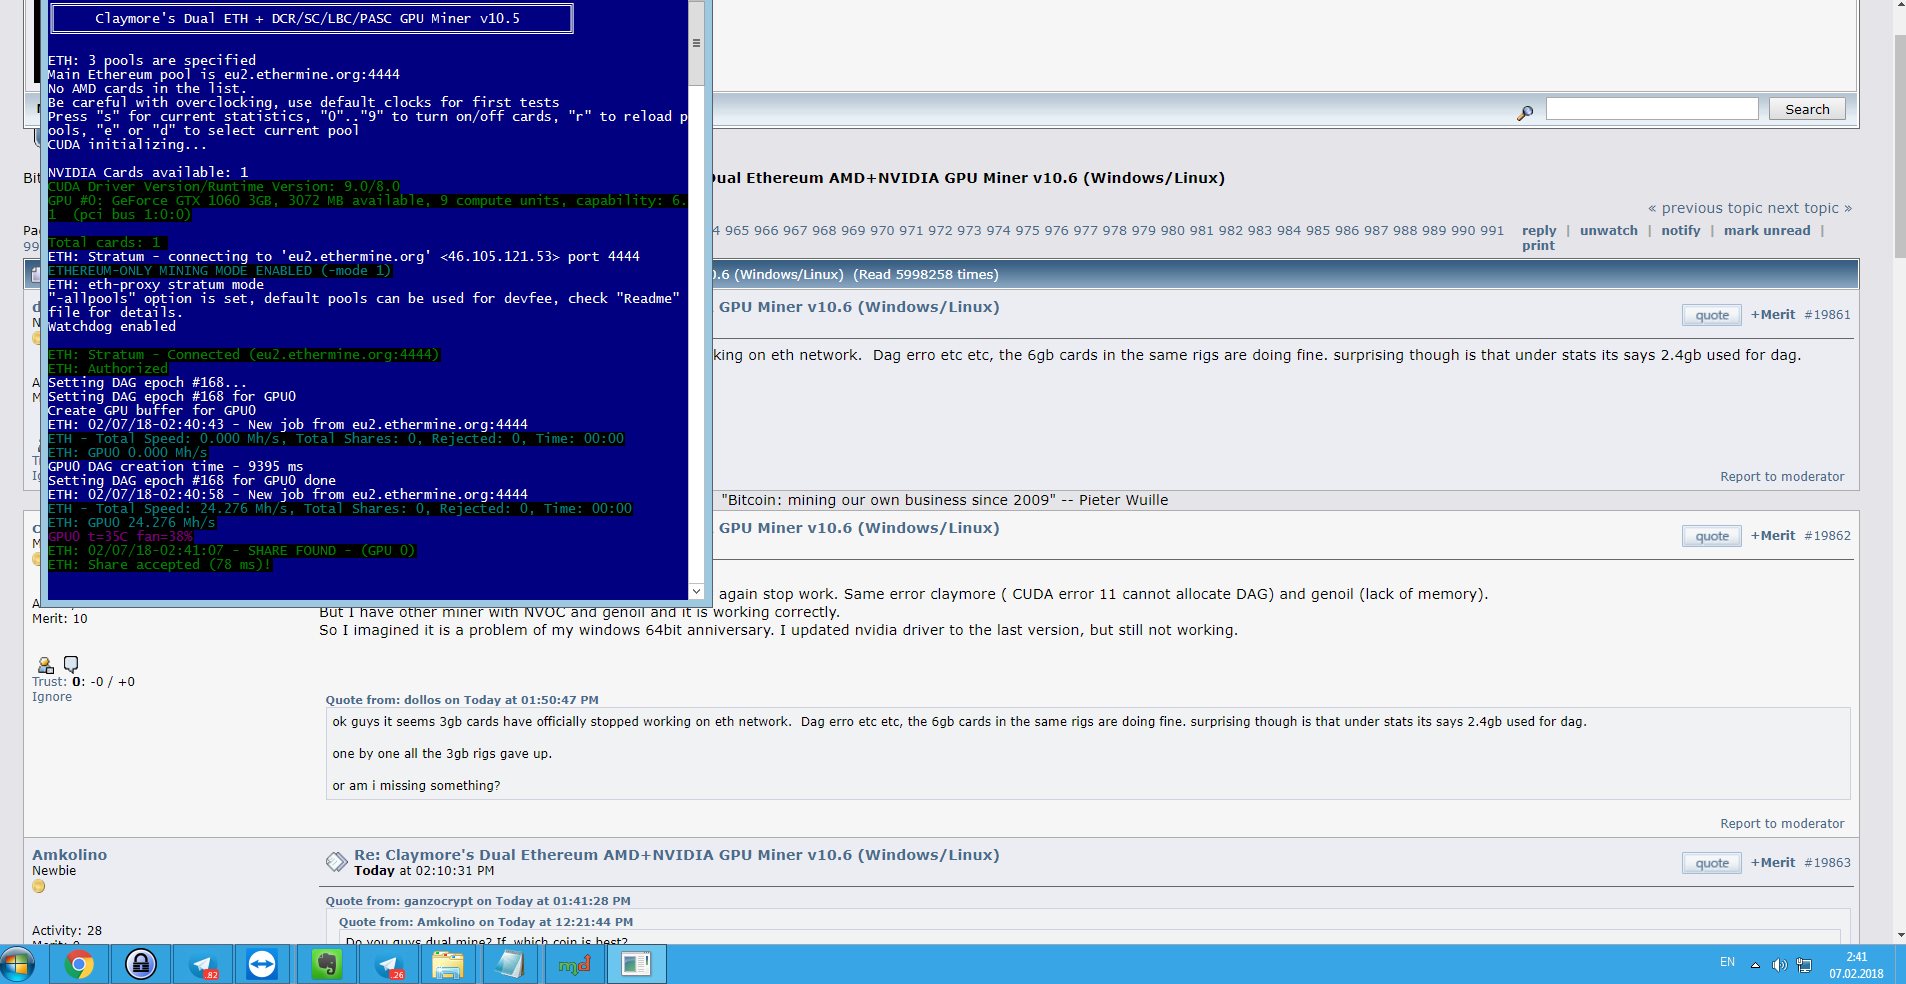1906x984 pixels.
Task: Click the personal message bubble icon
Action: (x=71, y=664)
